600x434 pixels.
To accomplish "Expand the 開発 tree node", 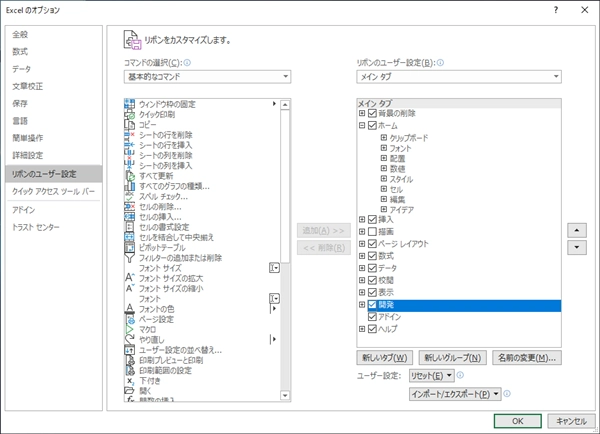I will (362, 305).
